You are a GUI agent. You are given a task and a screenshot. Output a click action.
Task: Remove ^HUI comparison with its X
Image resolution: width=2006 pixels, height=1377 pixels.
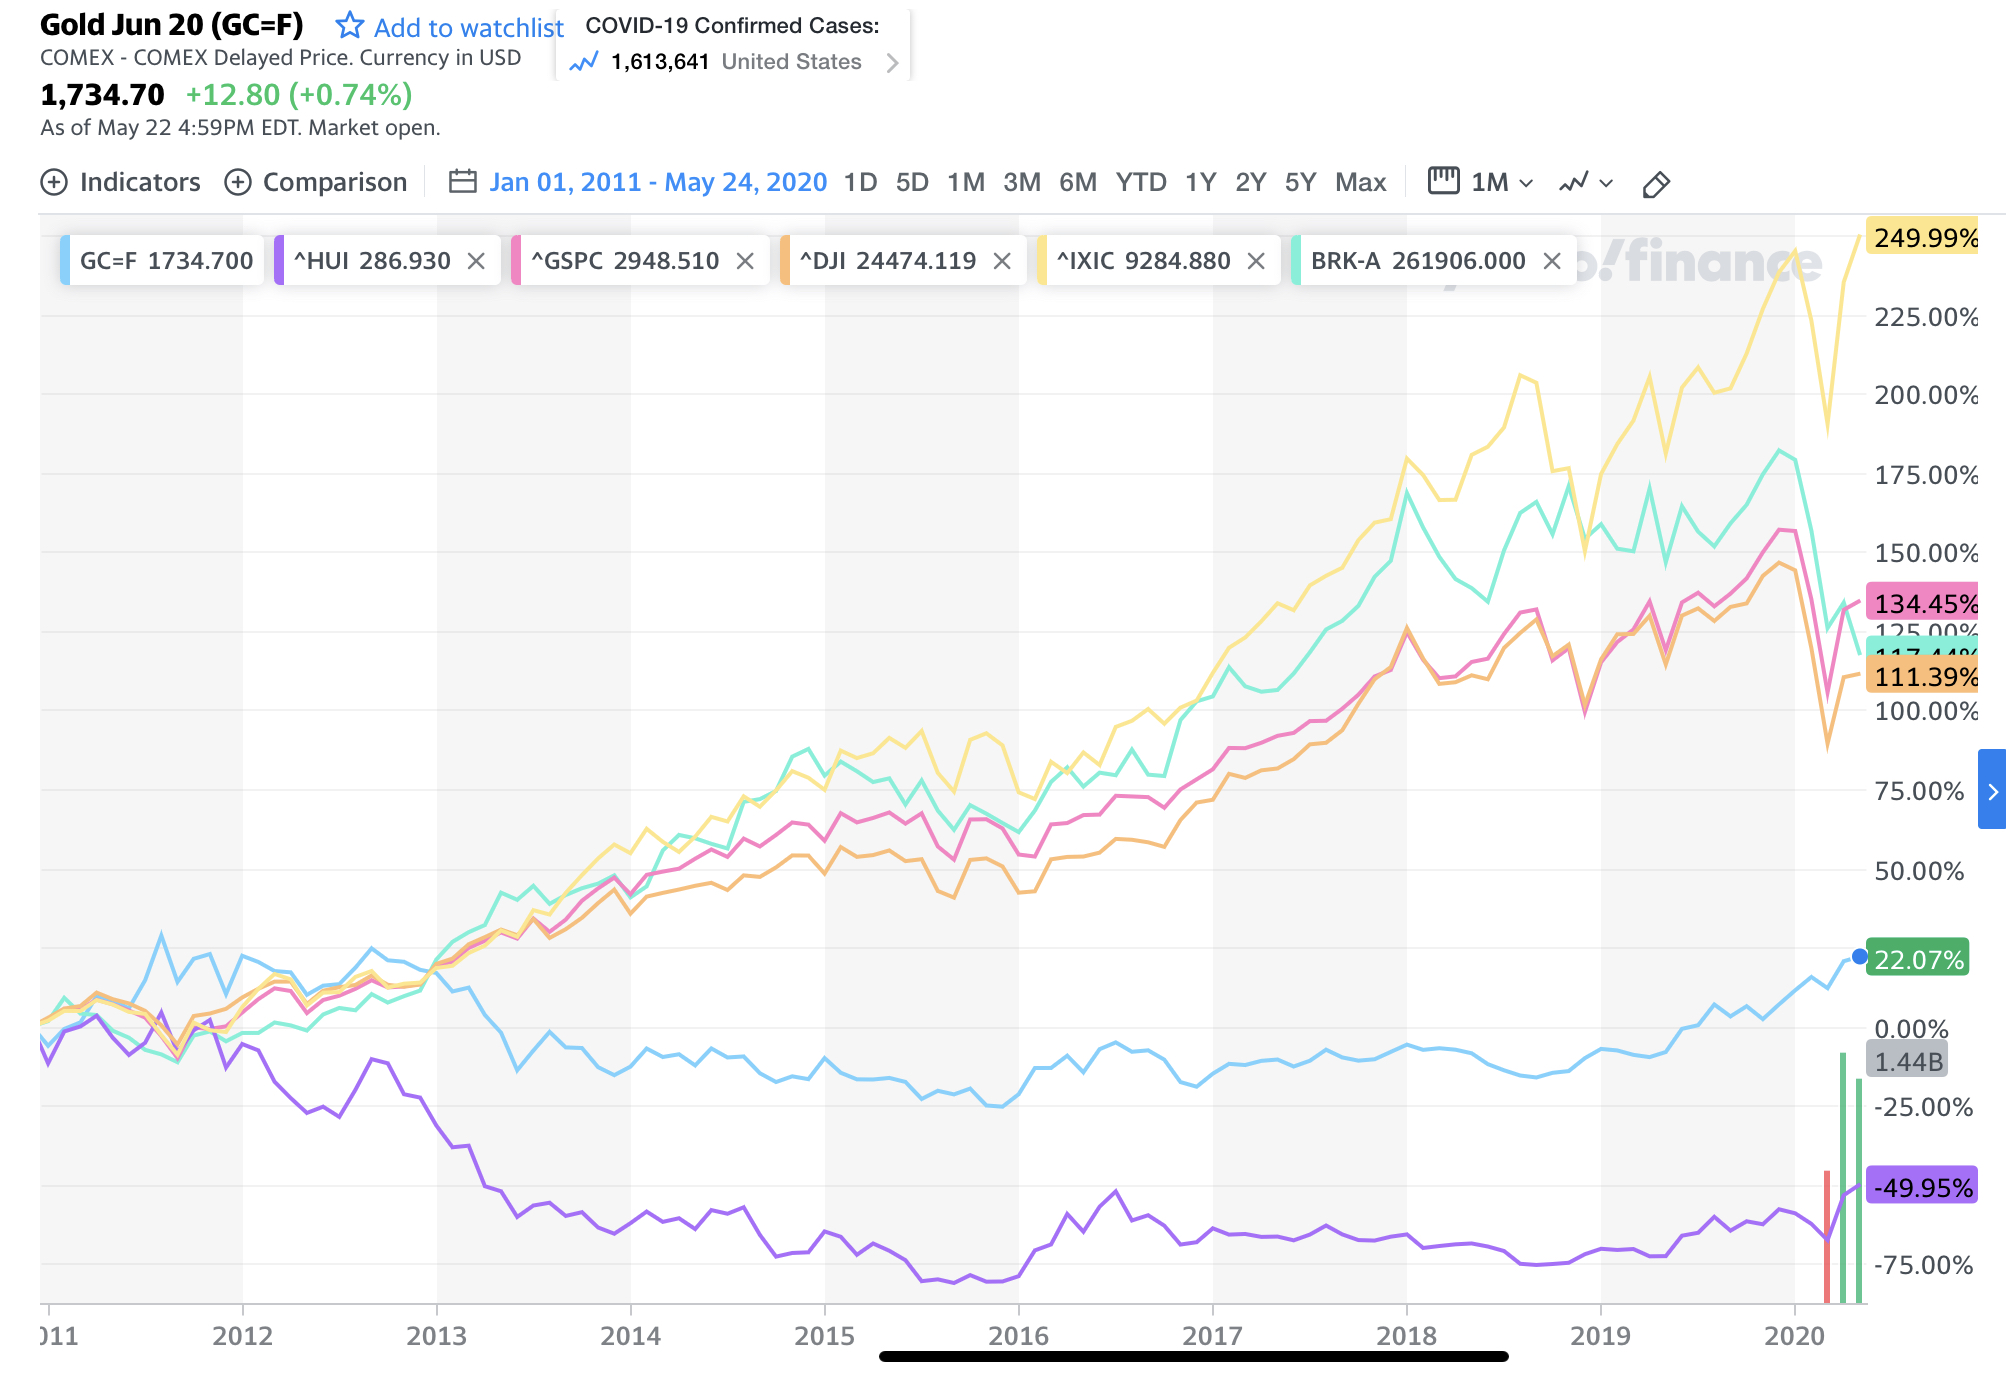coord(476,261)
